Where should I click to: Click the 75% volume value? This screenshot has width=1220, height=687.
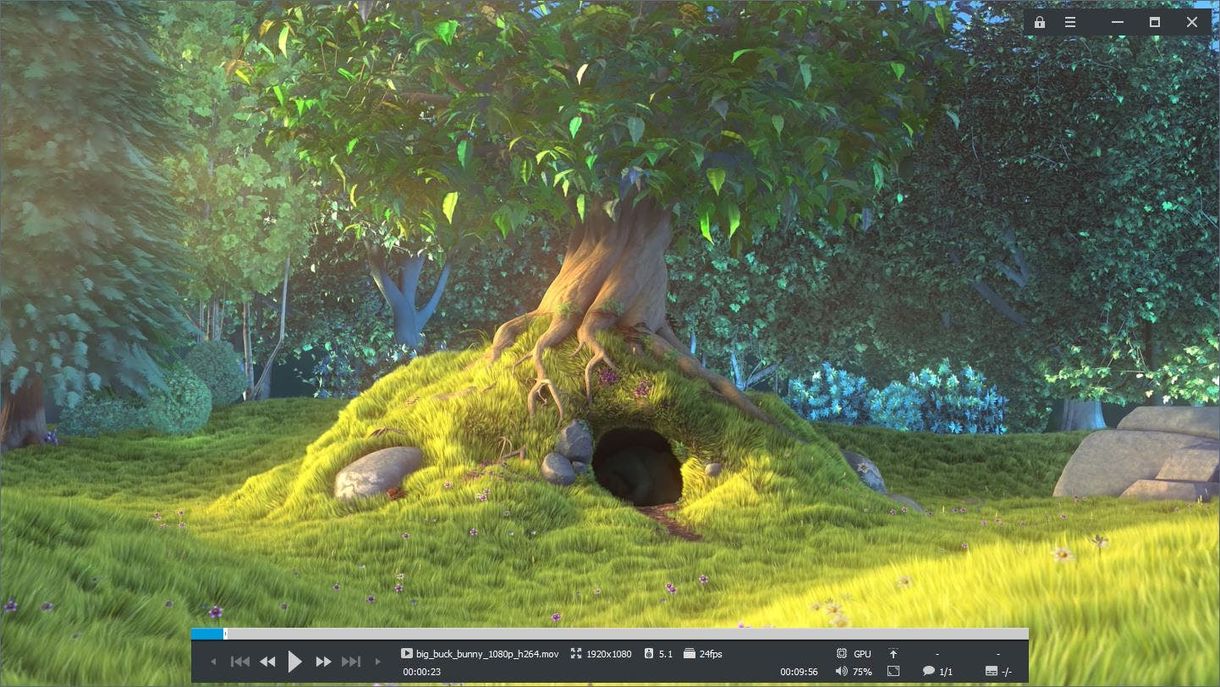click(862, 672)
